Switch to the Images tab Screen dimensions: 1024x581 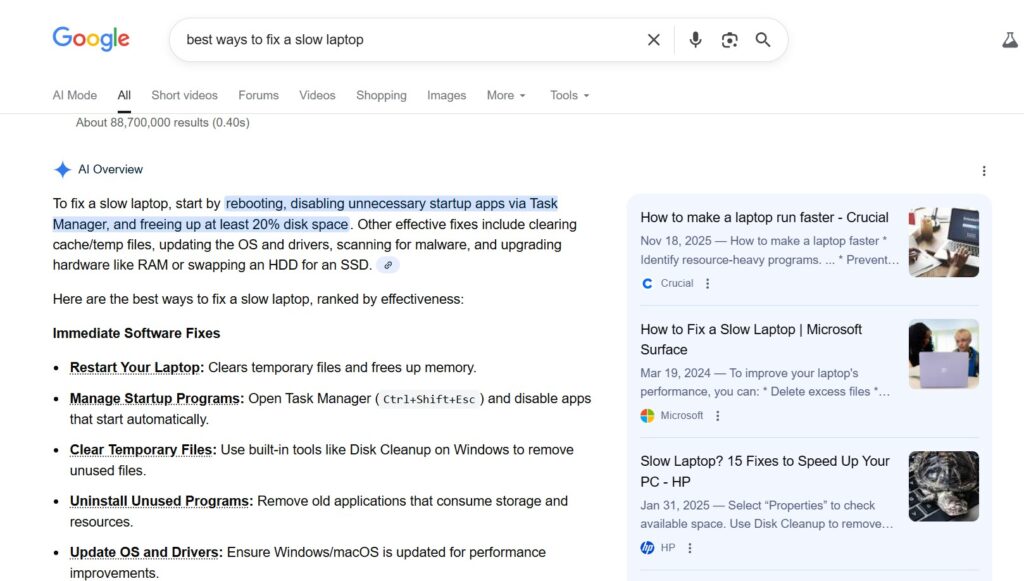tap(446, 95)
